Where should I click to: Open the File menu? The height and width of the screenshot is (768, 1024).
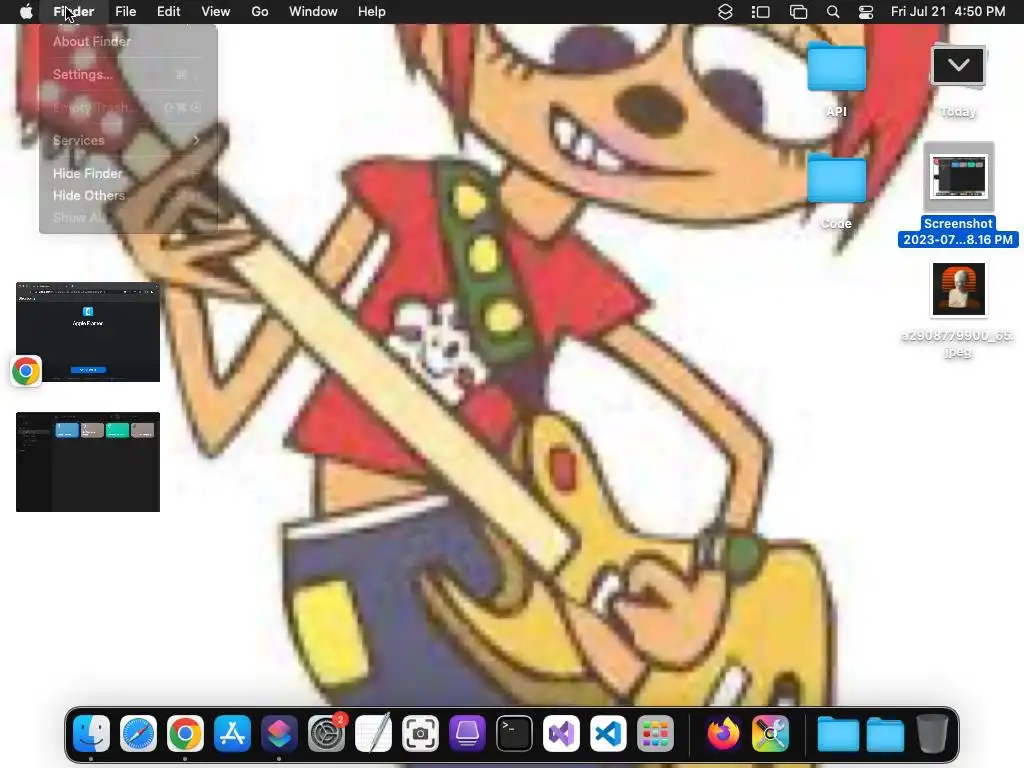(125, 12)
